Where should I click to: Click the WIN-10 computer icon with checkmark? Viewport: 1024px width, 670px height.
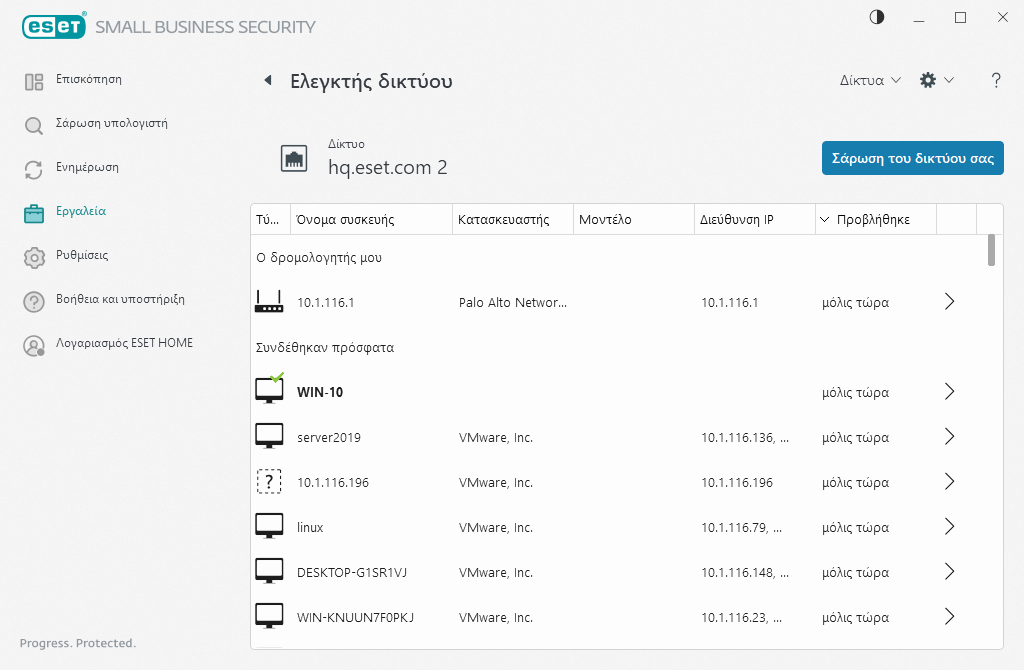pos(269,389)
